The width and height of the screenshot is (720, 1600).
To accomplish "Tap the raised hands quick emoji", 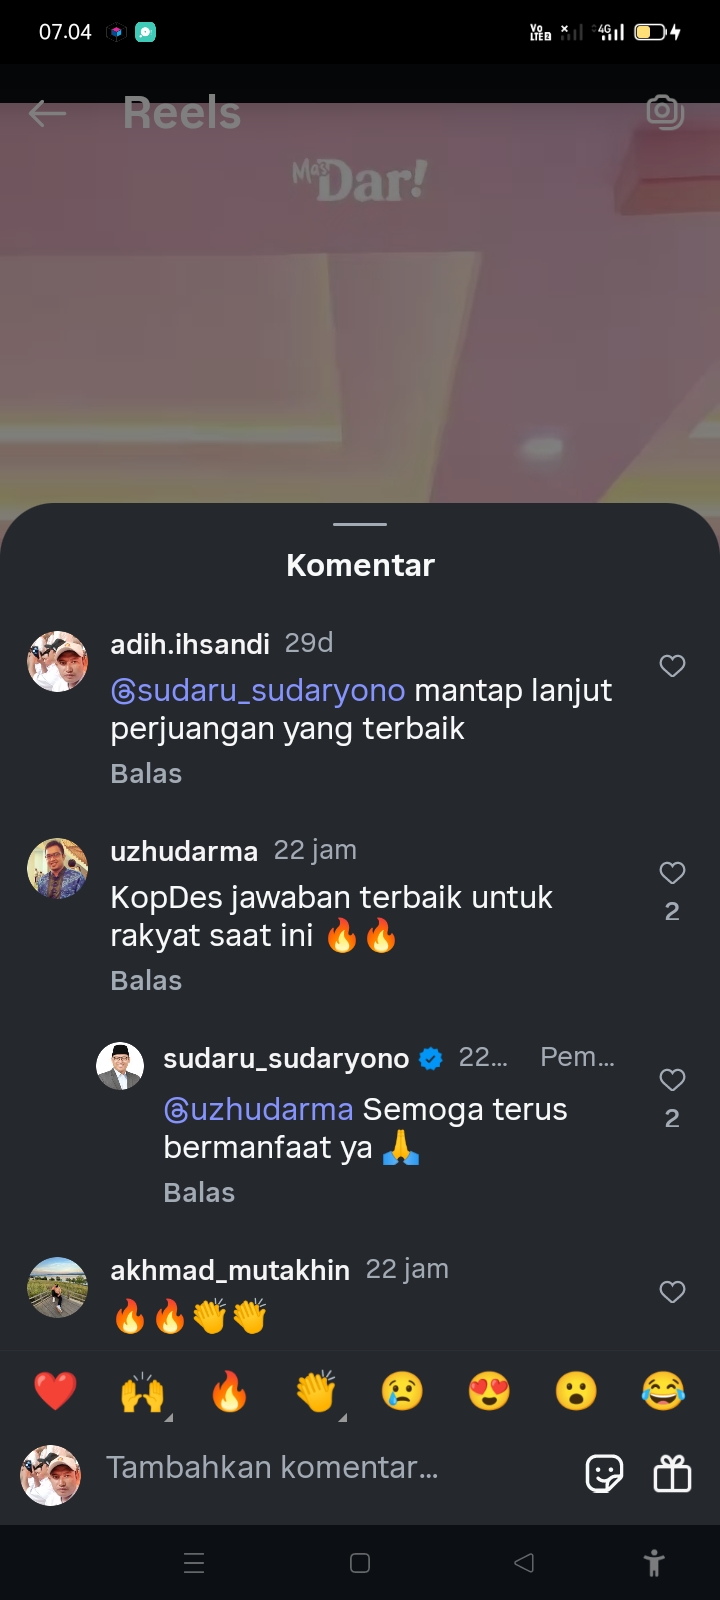I will [x=142, y=1391].
